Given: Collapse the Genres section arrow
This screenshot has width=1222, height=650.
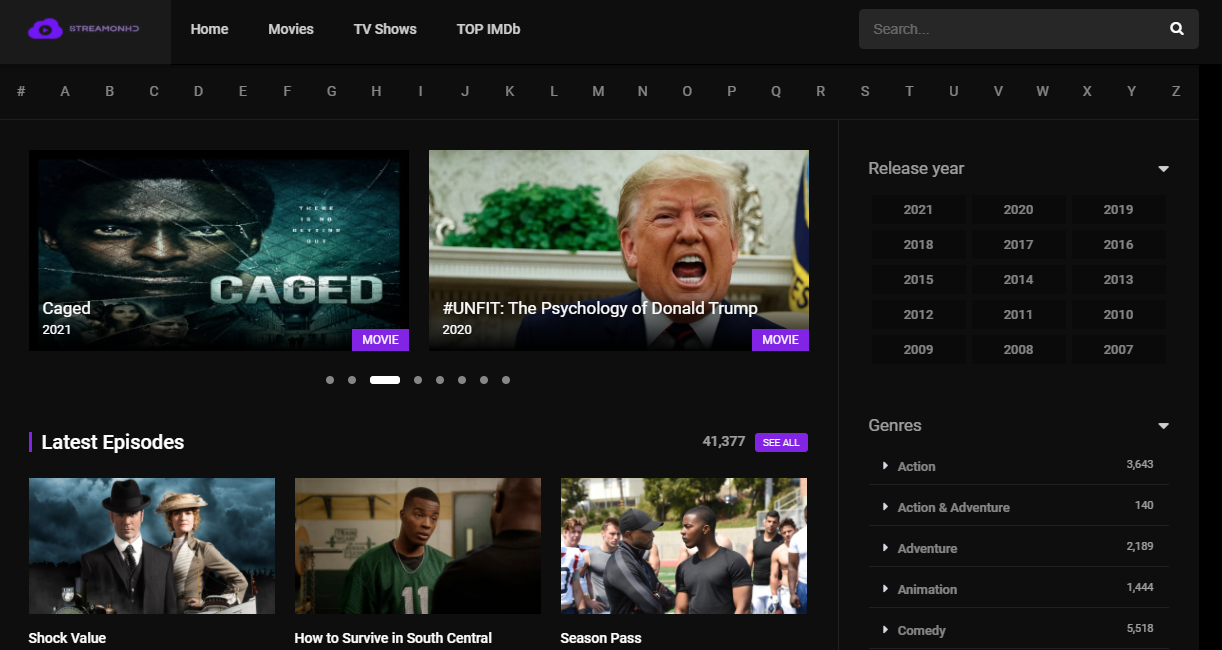Looking at the screenshot, I should 1163,426.
